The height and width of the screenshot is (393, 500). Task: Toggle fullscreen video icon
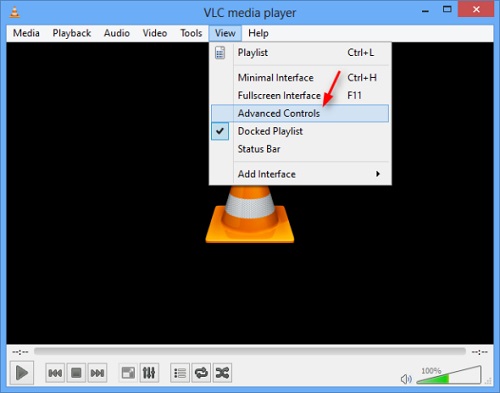[128, 373]
